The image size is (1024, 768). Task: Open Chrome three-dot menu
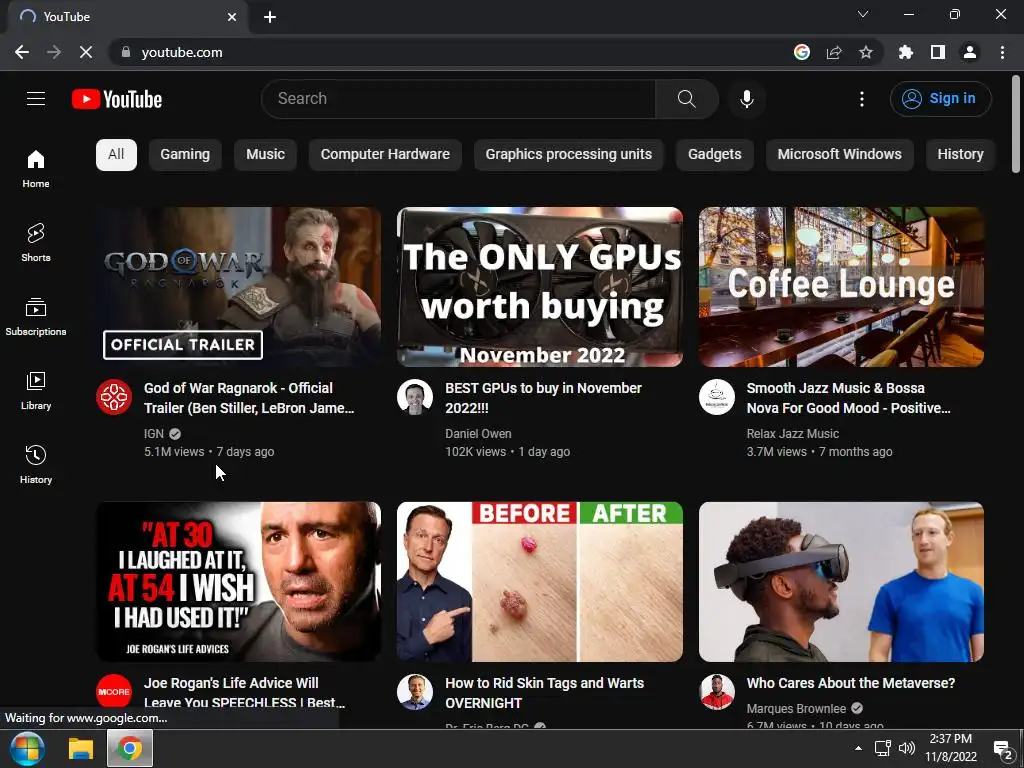coord(1002,52)
